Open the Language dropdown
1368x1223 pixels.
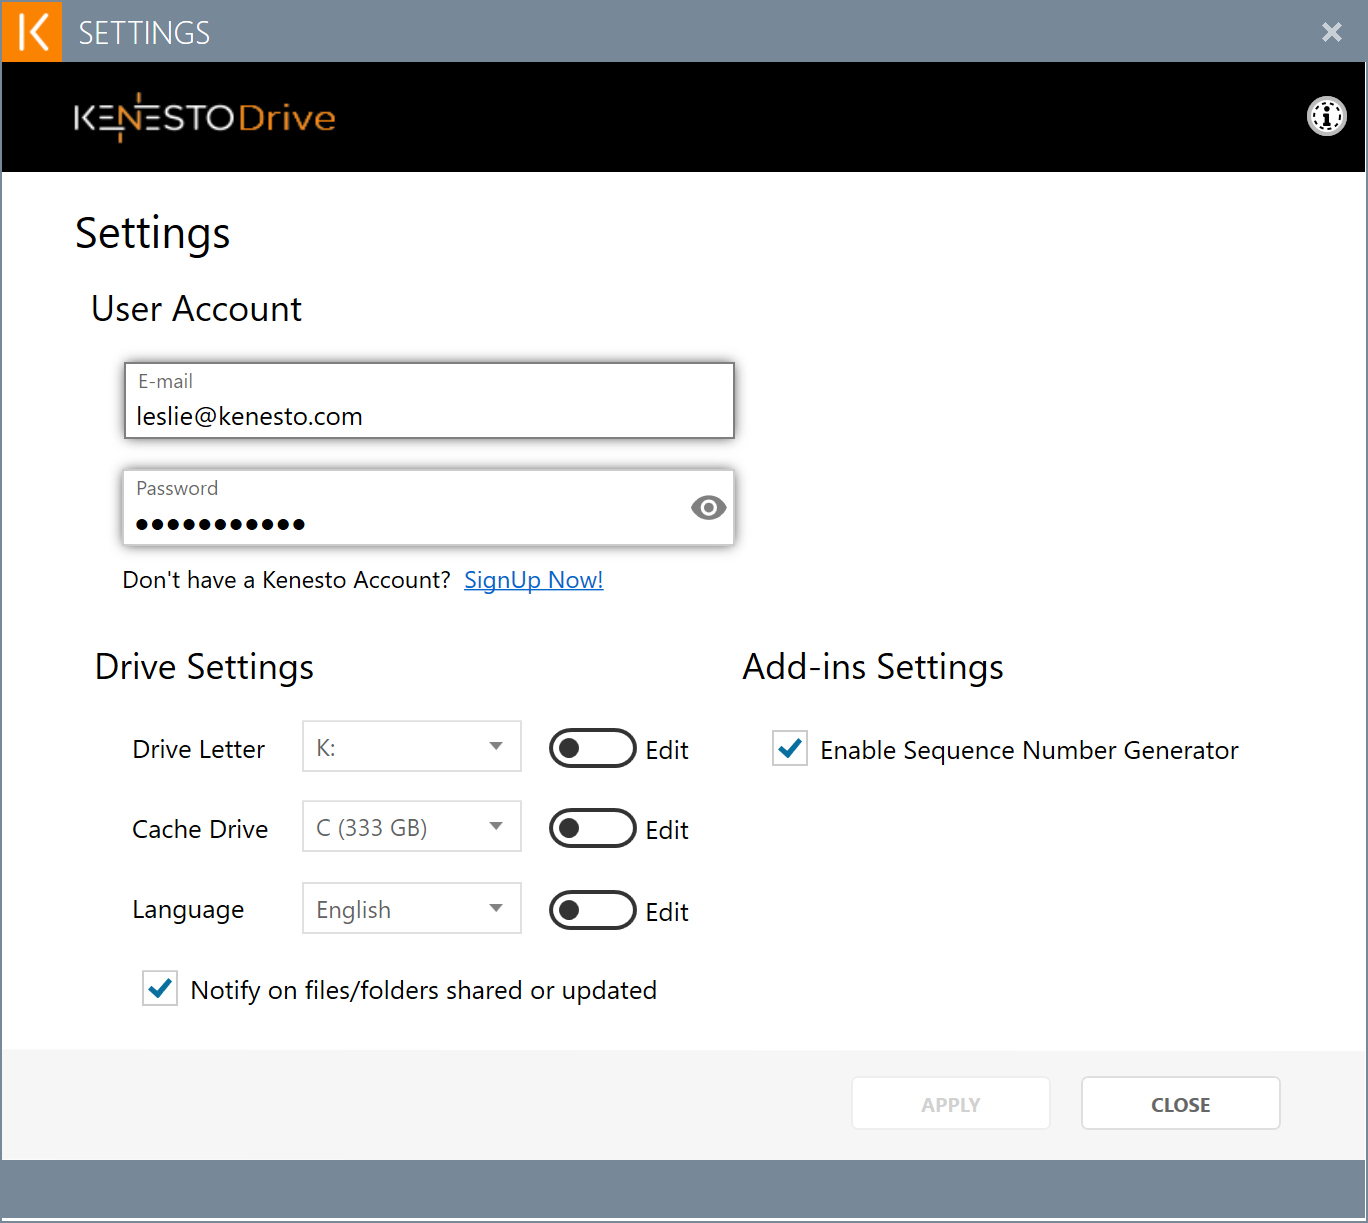(412, 908)
